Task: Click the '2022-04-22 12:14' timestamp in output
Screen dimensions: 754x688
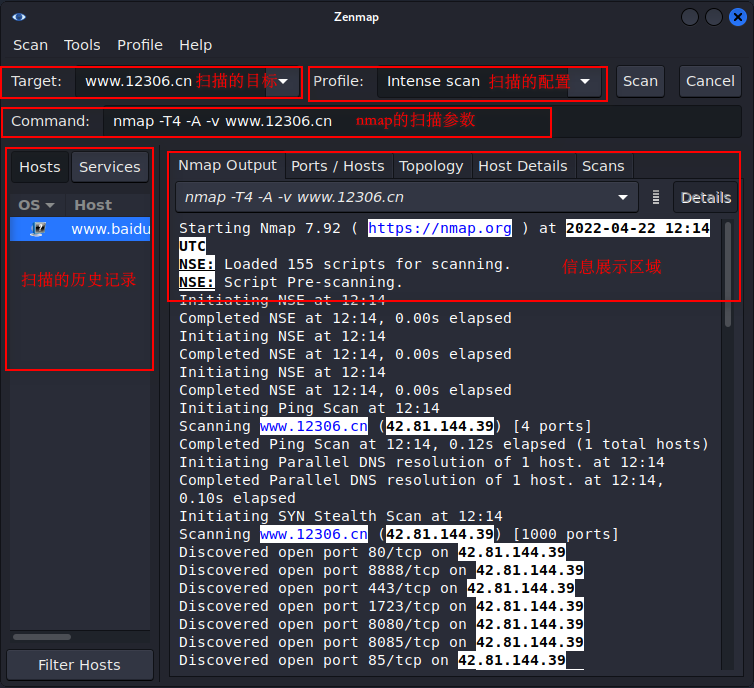Action: click(638, 228)
